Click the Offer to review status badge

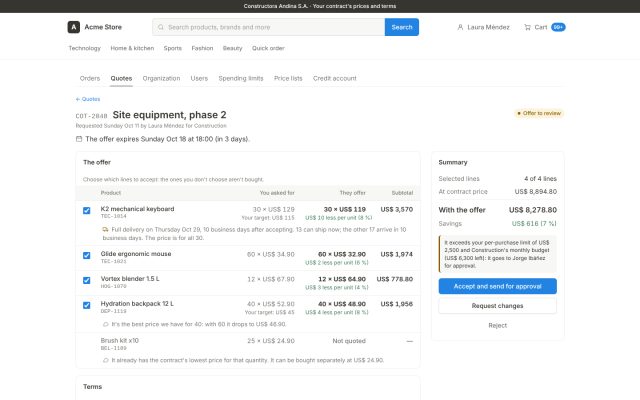(x=539, y=113)
